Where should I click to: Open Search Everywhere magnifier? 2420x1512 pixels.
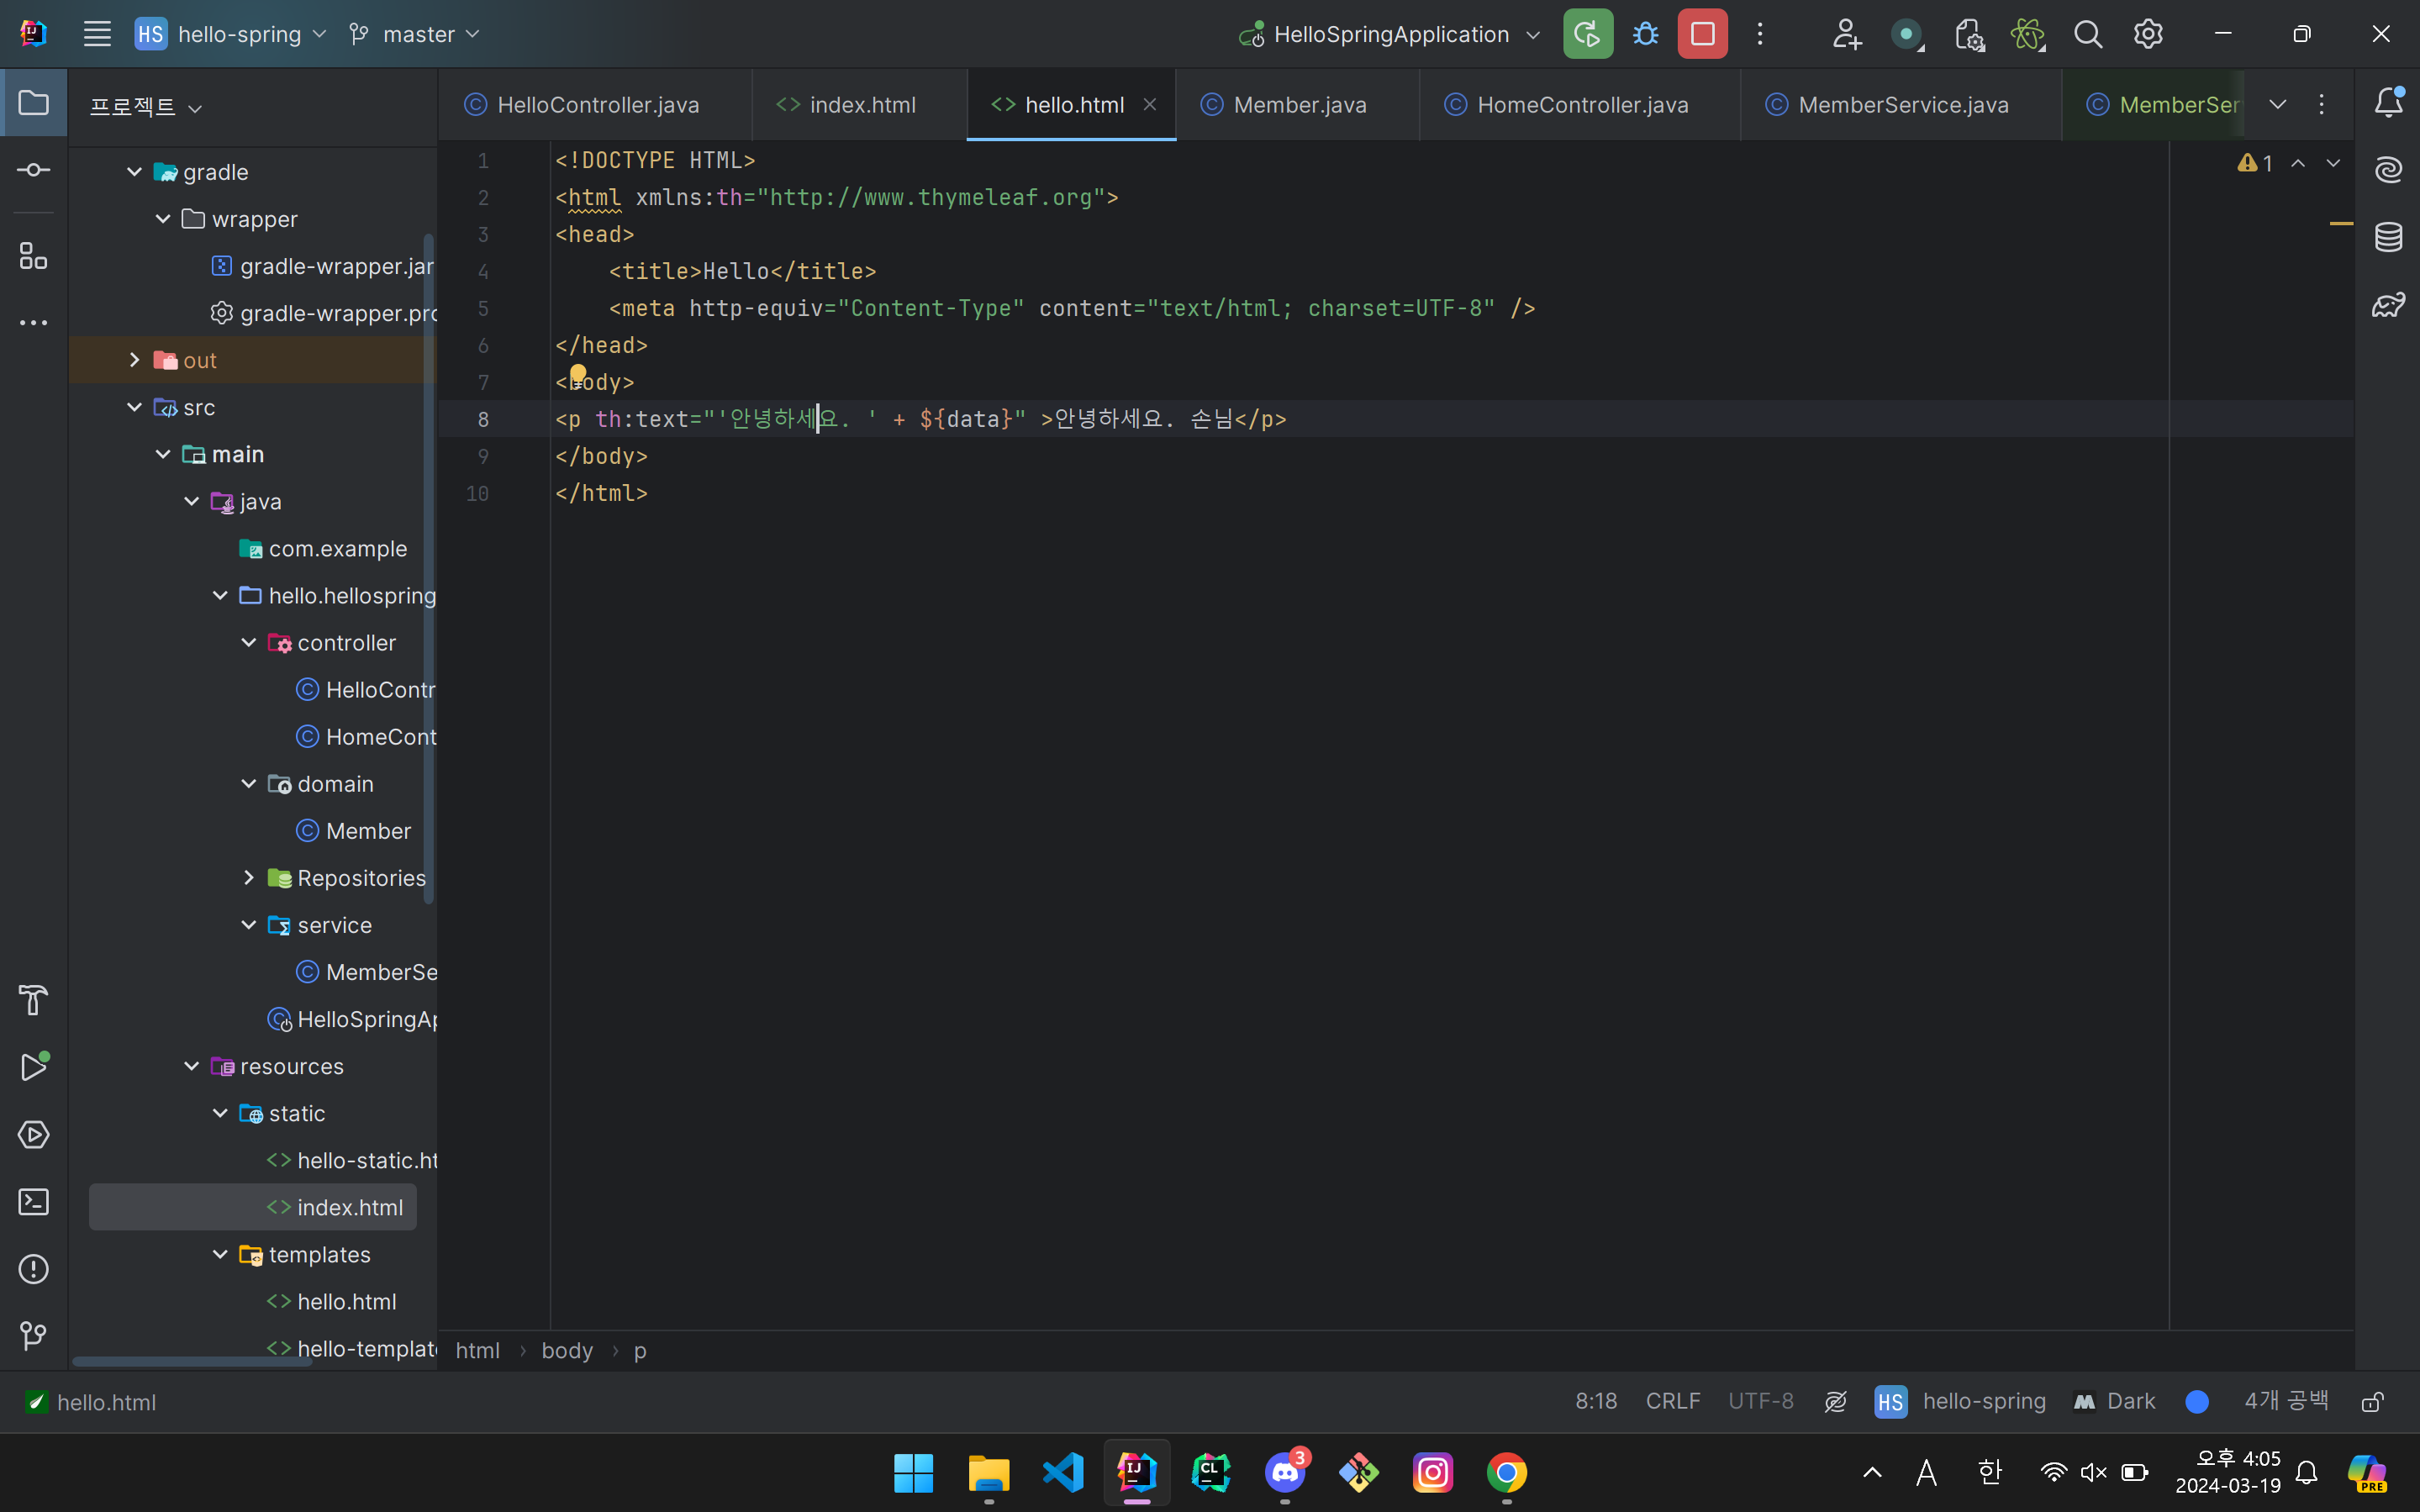coord(2087,34)
